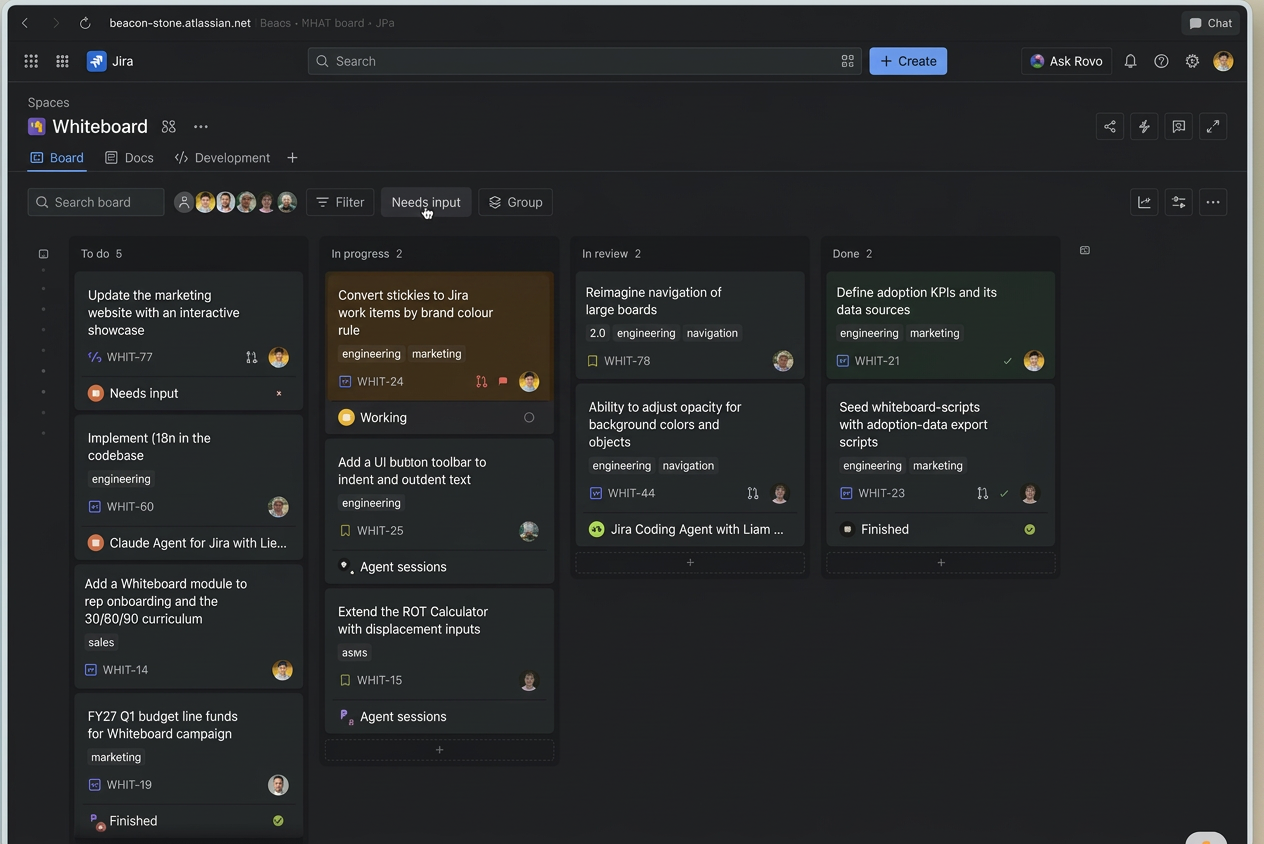This screenshot has height=844, width=1264.
Task: Click the assignee avatar on WHIT-78
Action: (x=783, y=361)
